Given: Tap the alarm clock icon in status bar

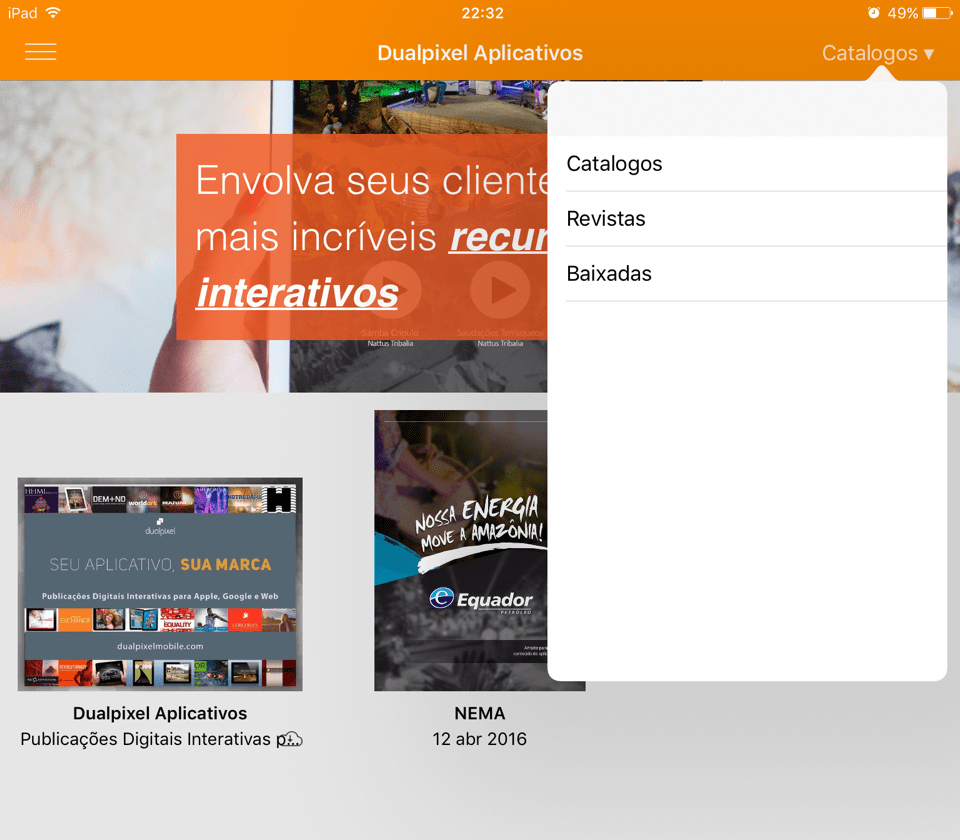Looking at the screenshot, I should click(874, 13).
